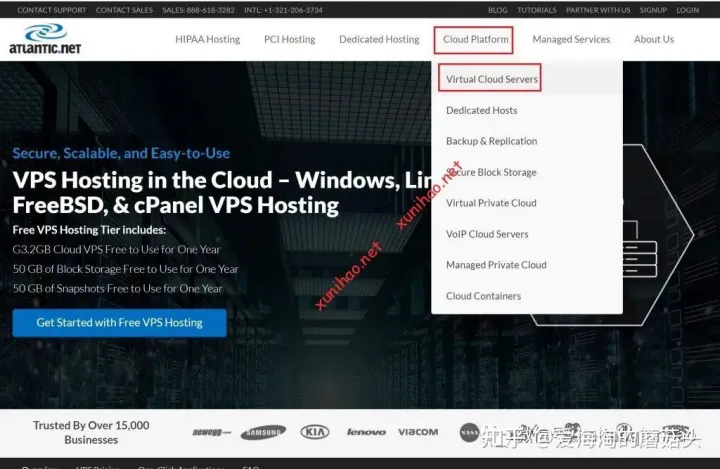Image resolution: width=720 pixels, height=469 pixels.
Task: Click the Lenovo logo
Action: click(366, 432)
